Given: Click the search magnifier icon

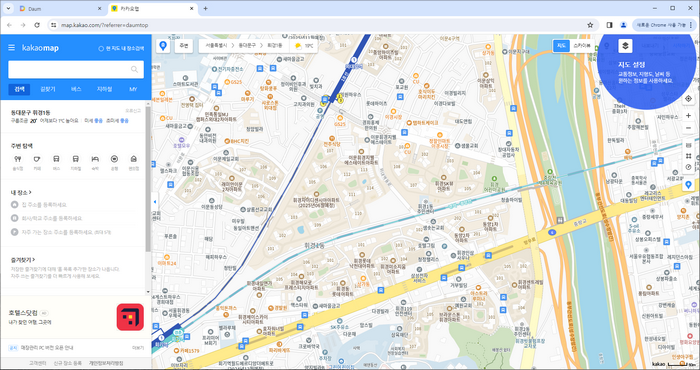Looking at the screenshot, I should tap(134, 69).
